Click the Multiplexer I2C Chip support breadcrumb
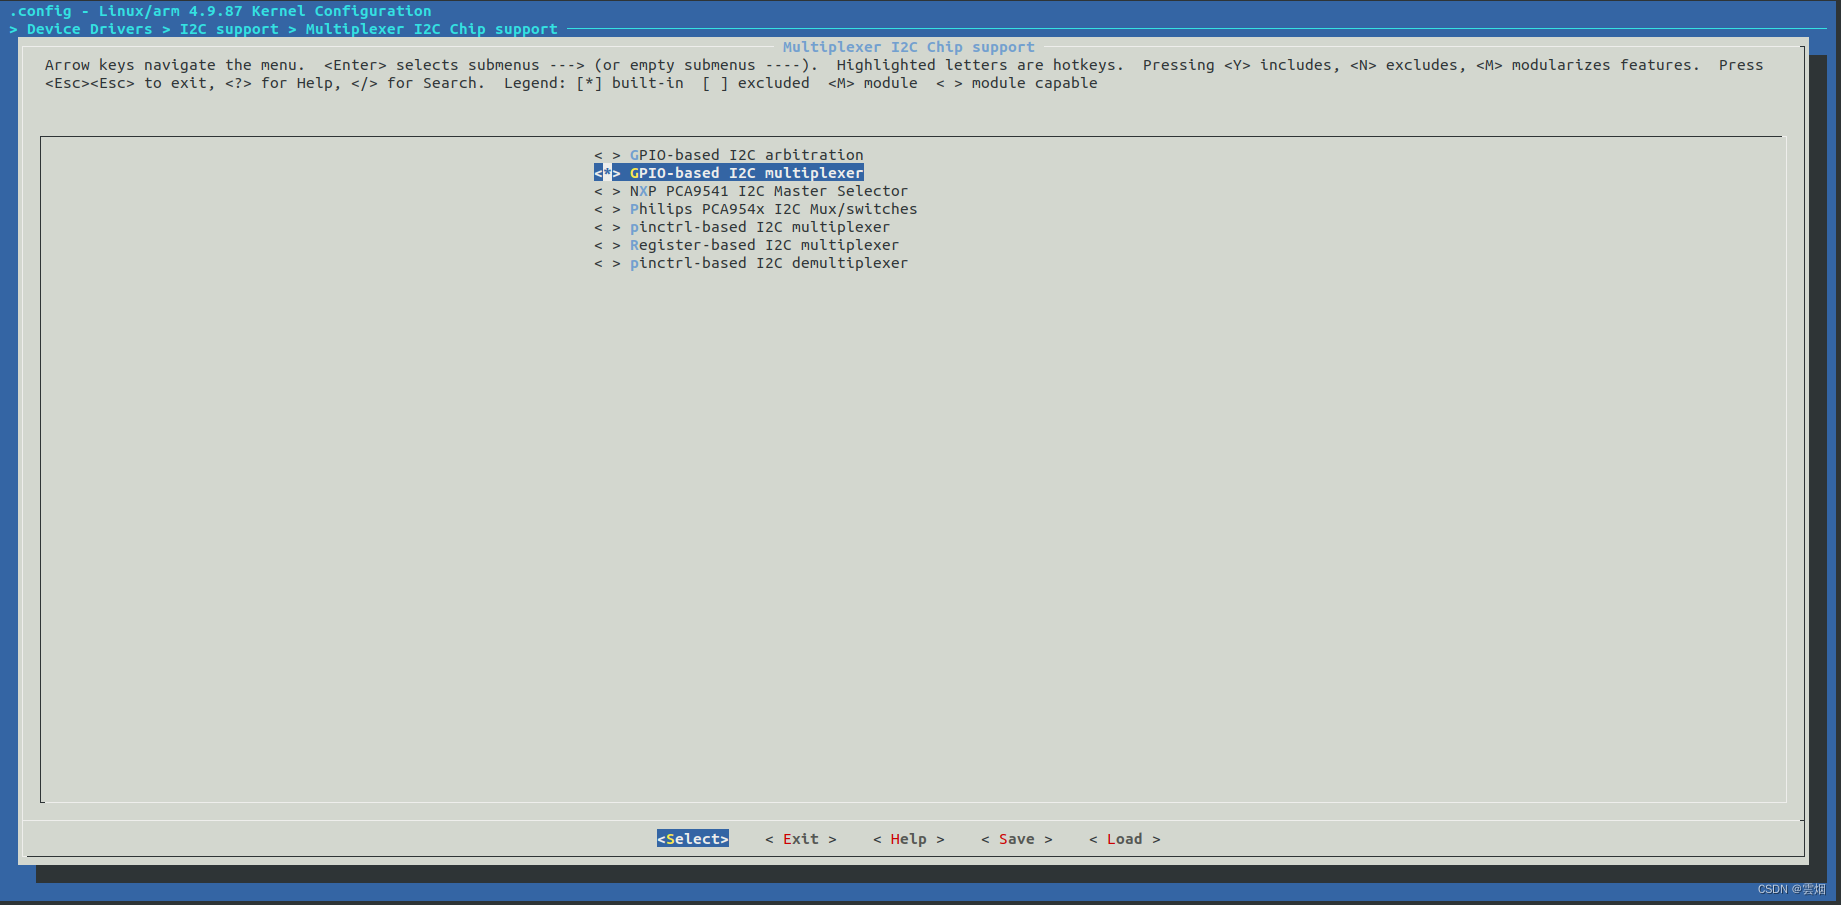 coord(431,28)
